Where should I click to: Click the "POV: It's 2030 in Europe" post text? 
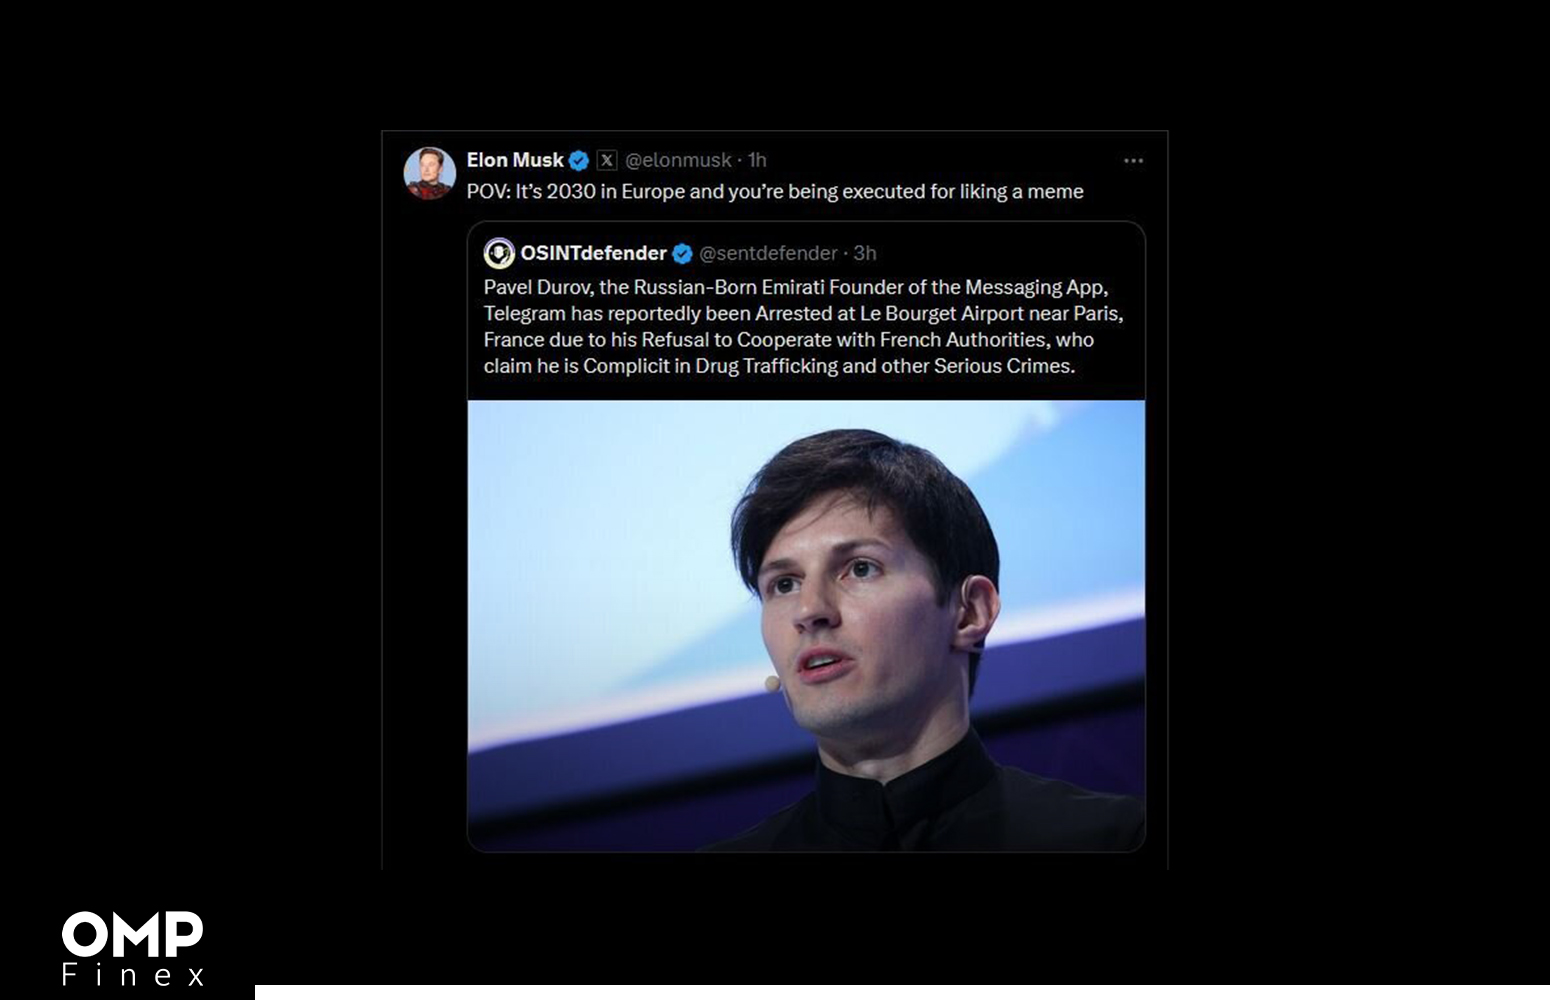point(774,191)
